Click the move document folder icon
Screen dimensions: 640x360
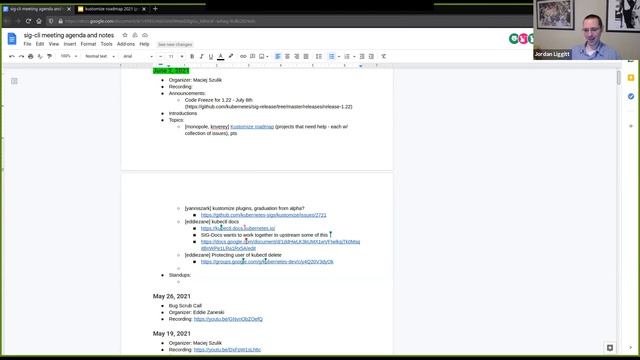point(135,35)
